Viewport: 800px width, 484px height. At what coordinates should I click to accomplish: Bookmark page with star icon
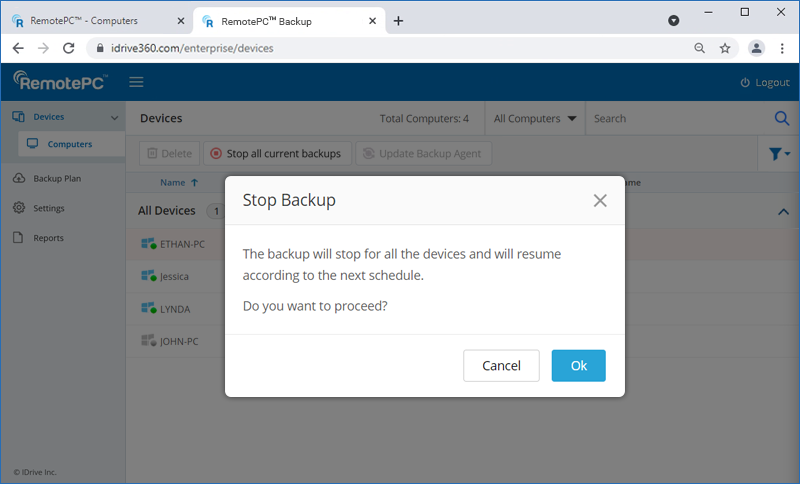pos(725,48)
